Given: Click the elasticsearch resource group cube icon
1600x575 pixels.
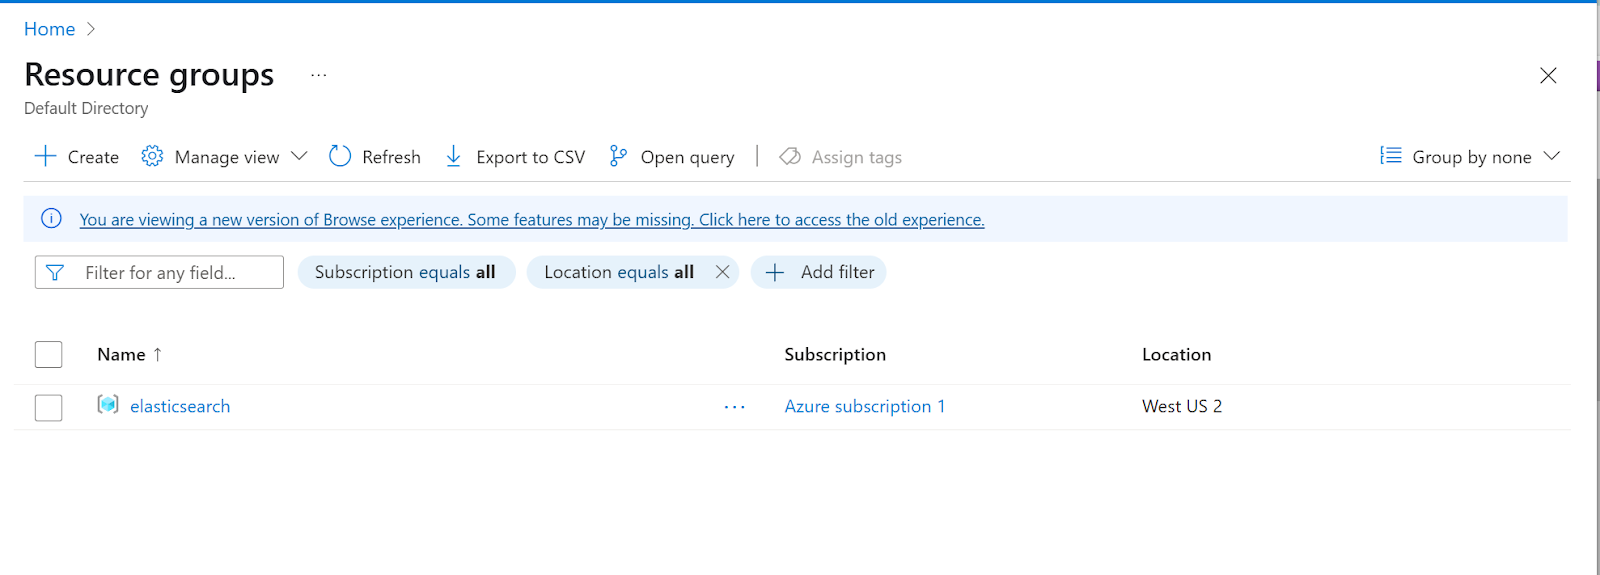Looking at the screenshot, I should [108, 405].
